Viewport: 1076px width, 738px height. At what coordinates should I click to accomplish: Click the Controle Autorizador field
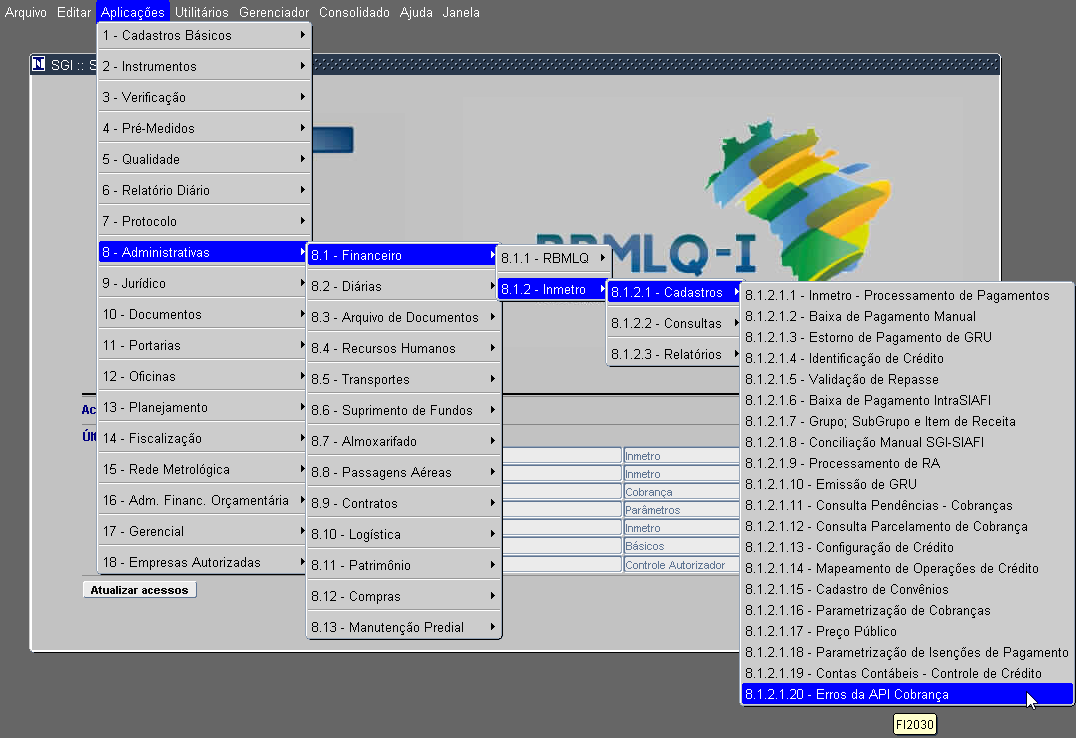[x=681, y=565]
